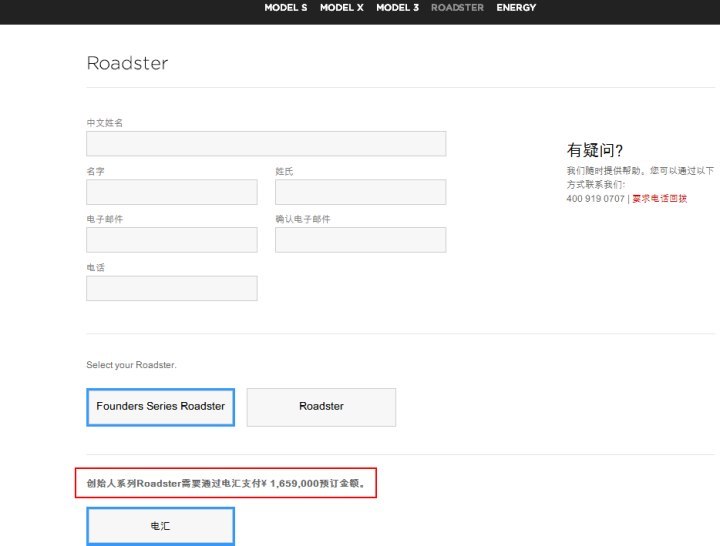Focus the 电话 input field

pyautogui.click(x=172, y=288)
